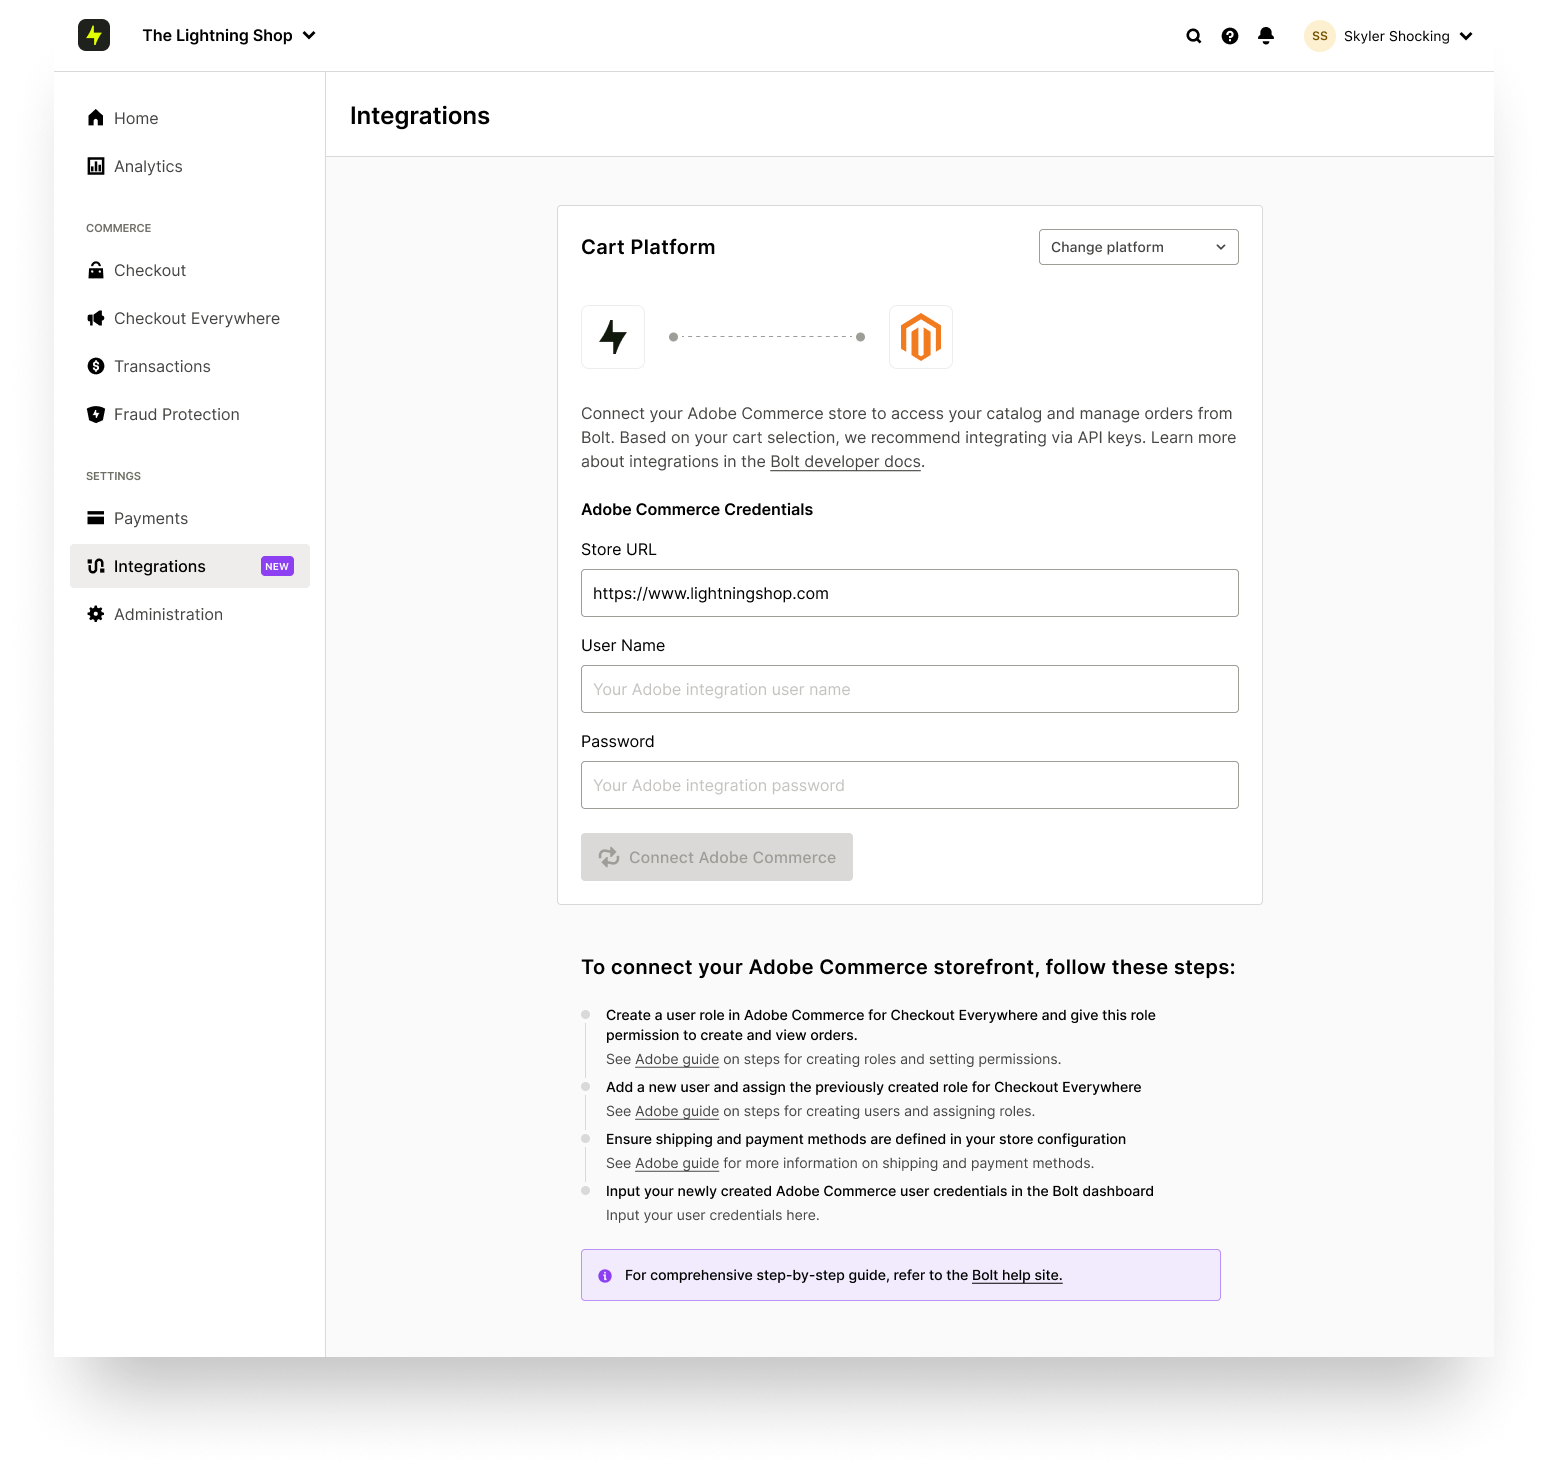
Task: Expand The Lightning Shop store switcher
Action: tap(229, 35)
